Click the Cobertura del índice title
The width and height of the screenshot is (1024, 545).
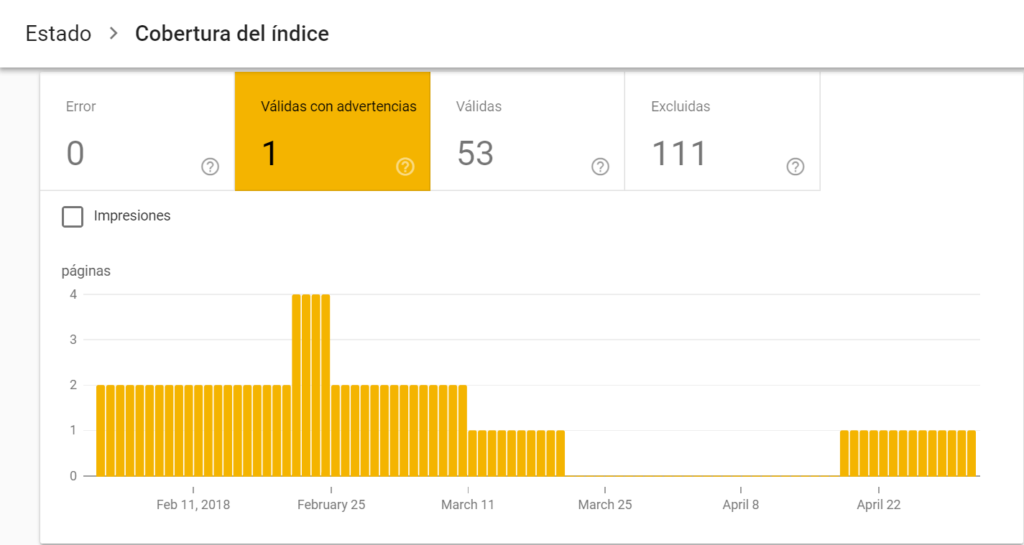[232, 34]
